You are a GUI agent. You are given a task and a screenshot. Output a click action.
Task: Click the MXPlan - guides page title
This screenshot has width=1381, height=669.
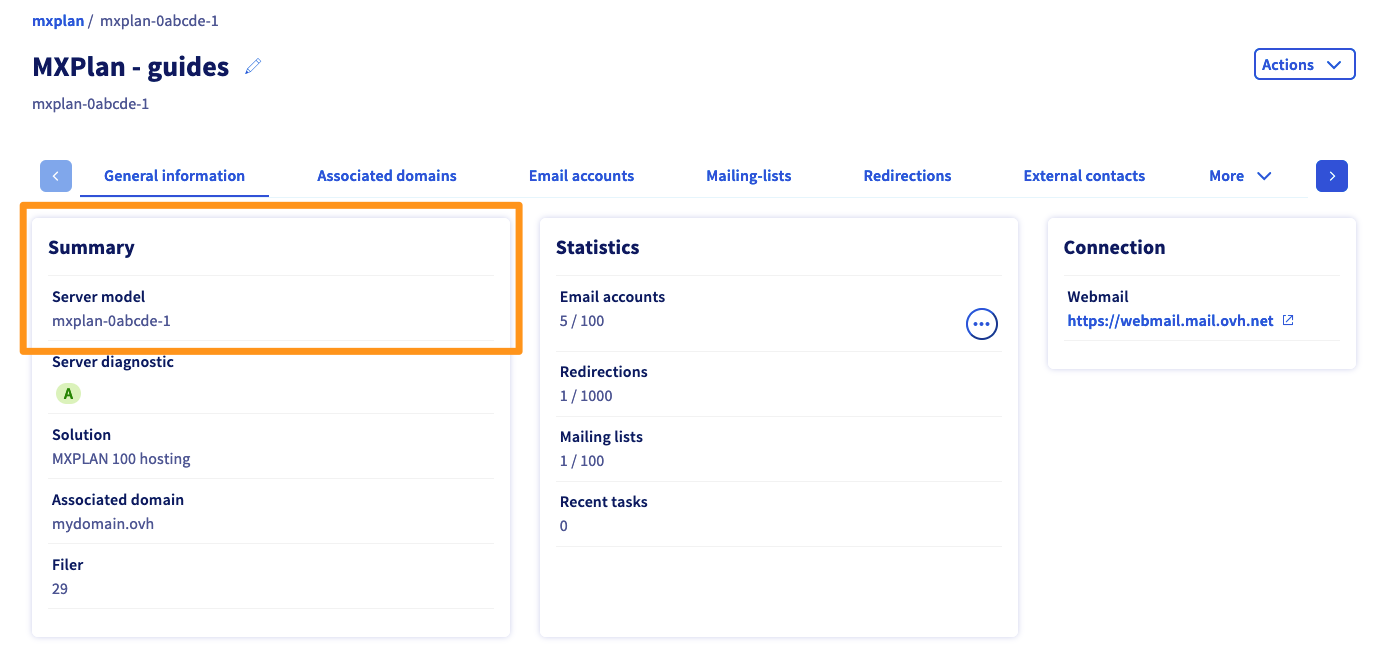(x=131, y=67)
